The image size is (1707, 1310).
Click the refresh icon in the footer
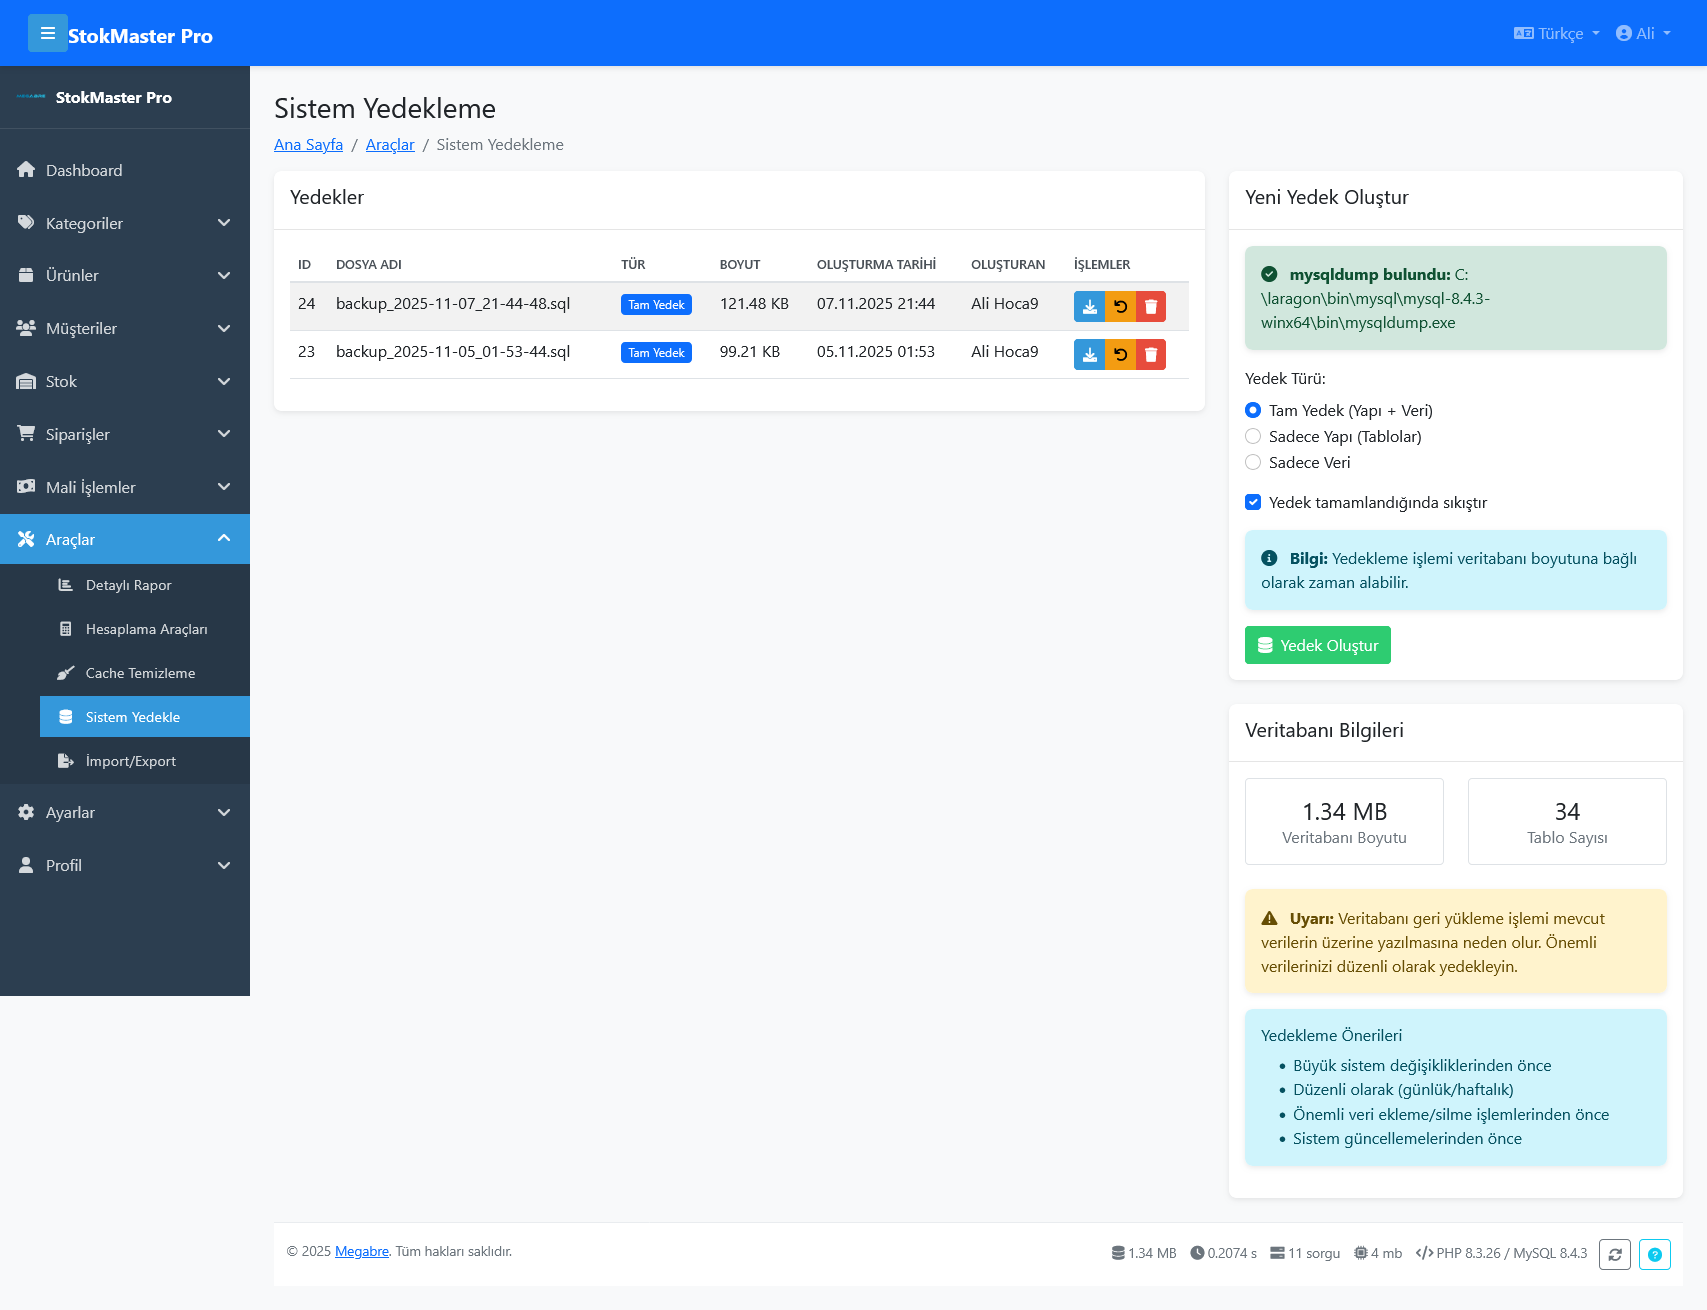point(1614,1254)
